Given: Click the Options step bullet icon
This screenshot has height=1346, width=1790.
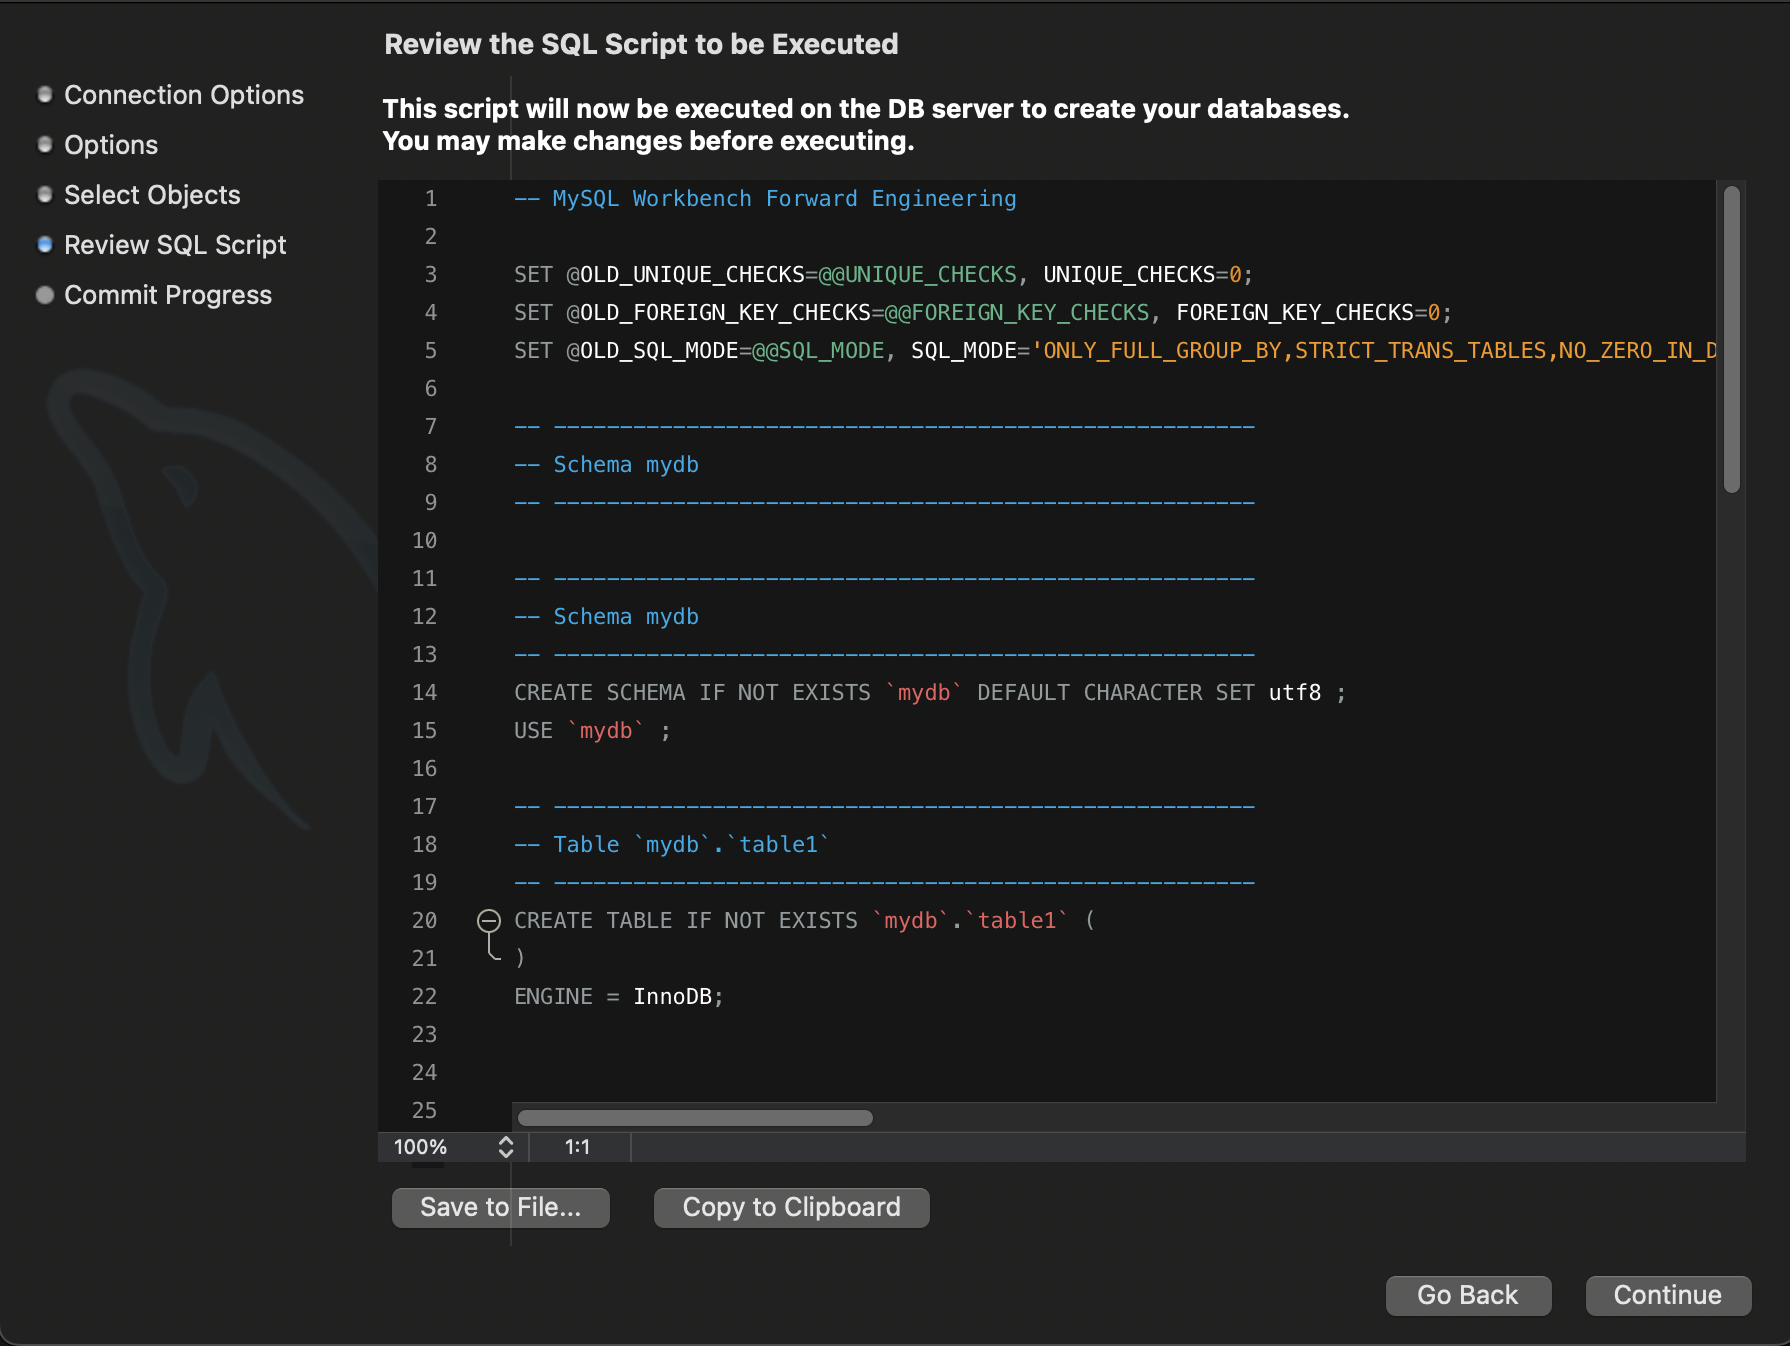Looking at the screenshot, I should 45,144.
